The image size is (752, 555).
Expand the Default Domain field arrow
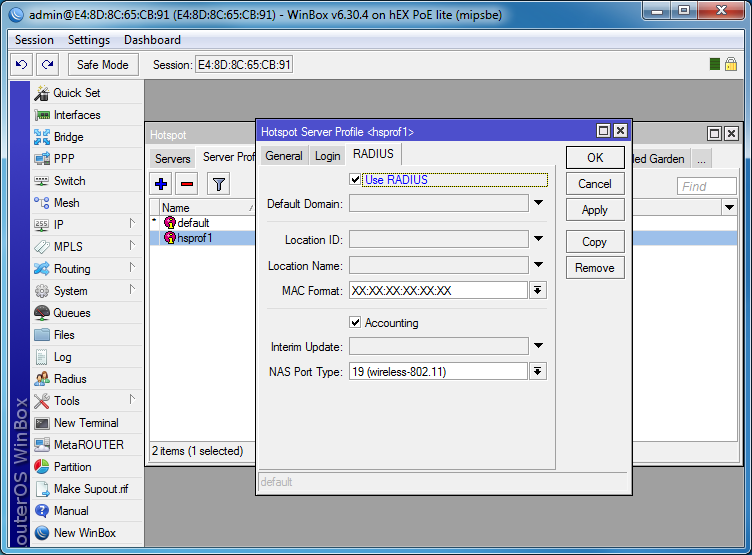click(x=539, y=203)
